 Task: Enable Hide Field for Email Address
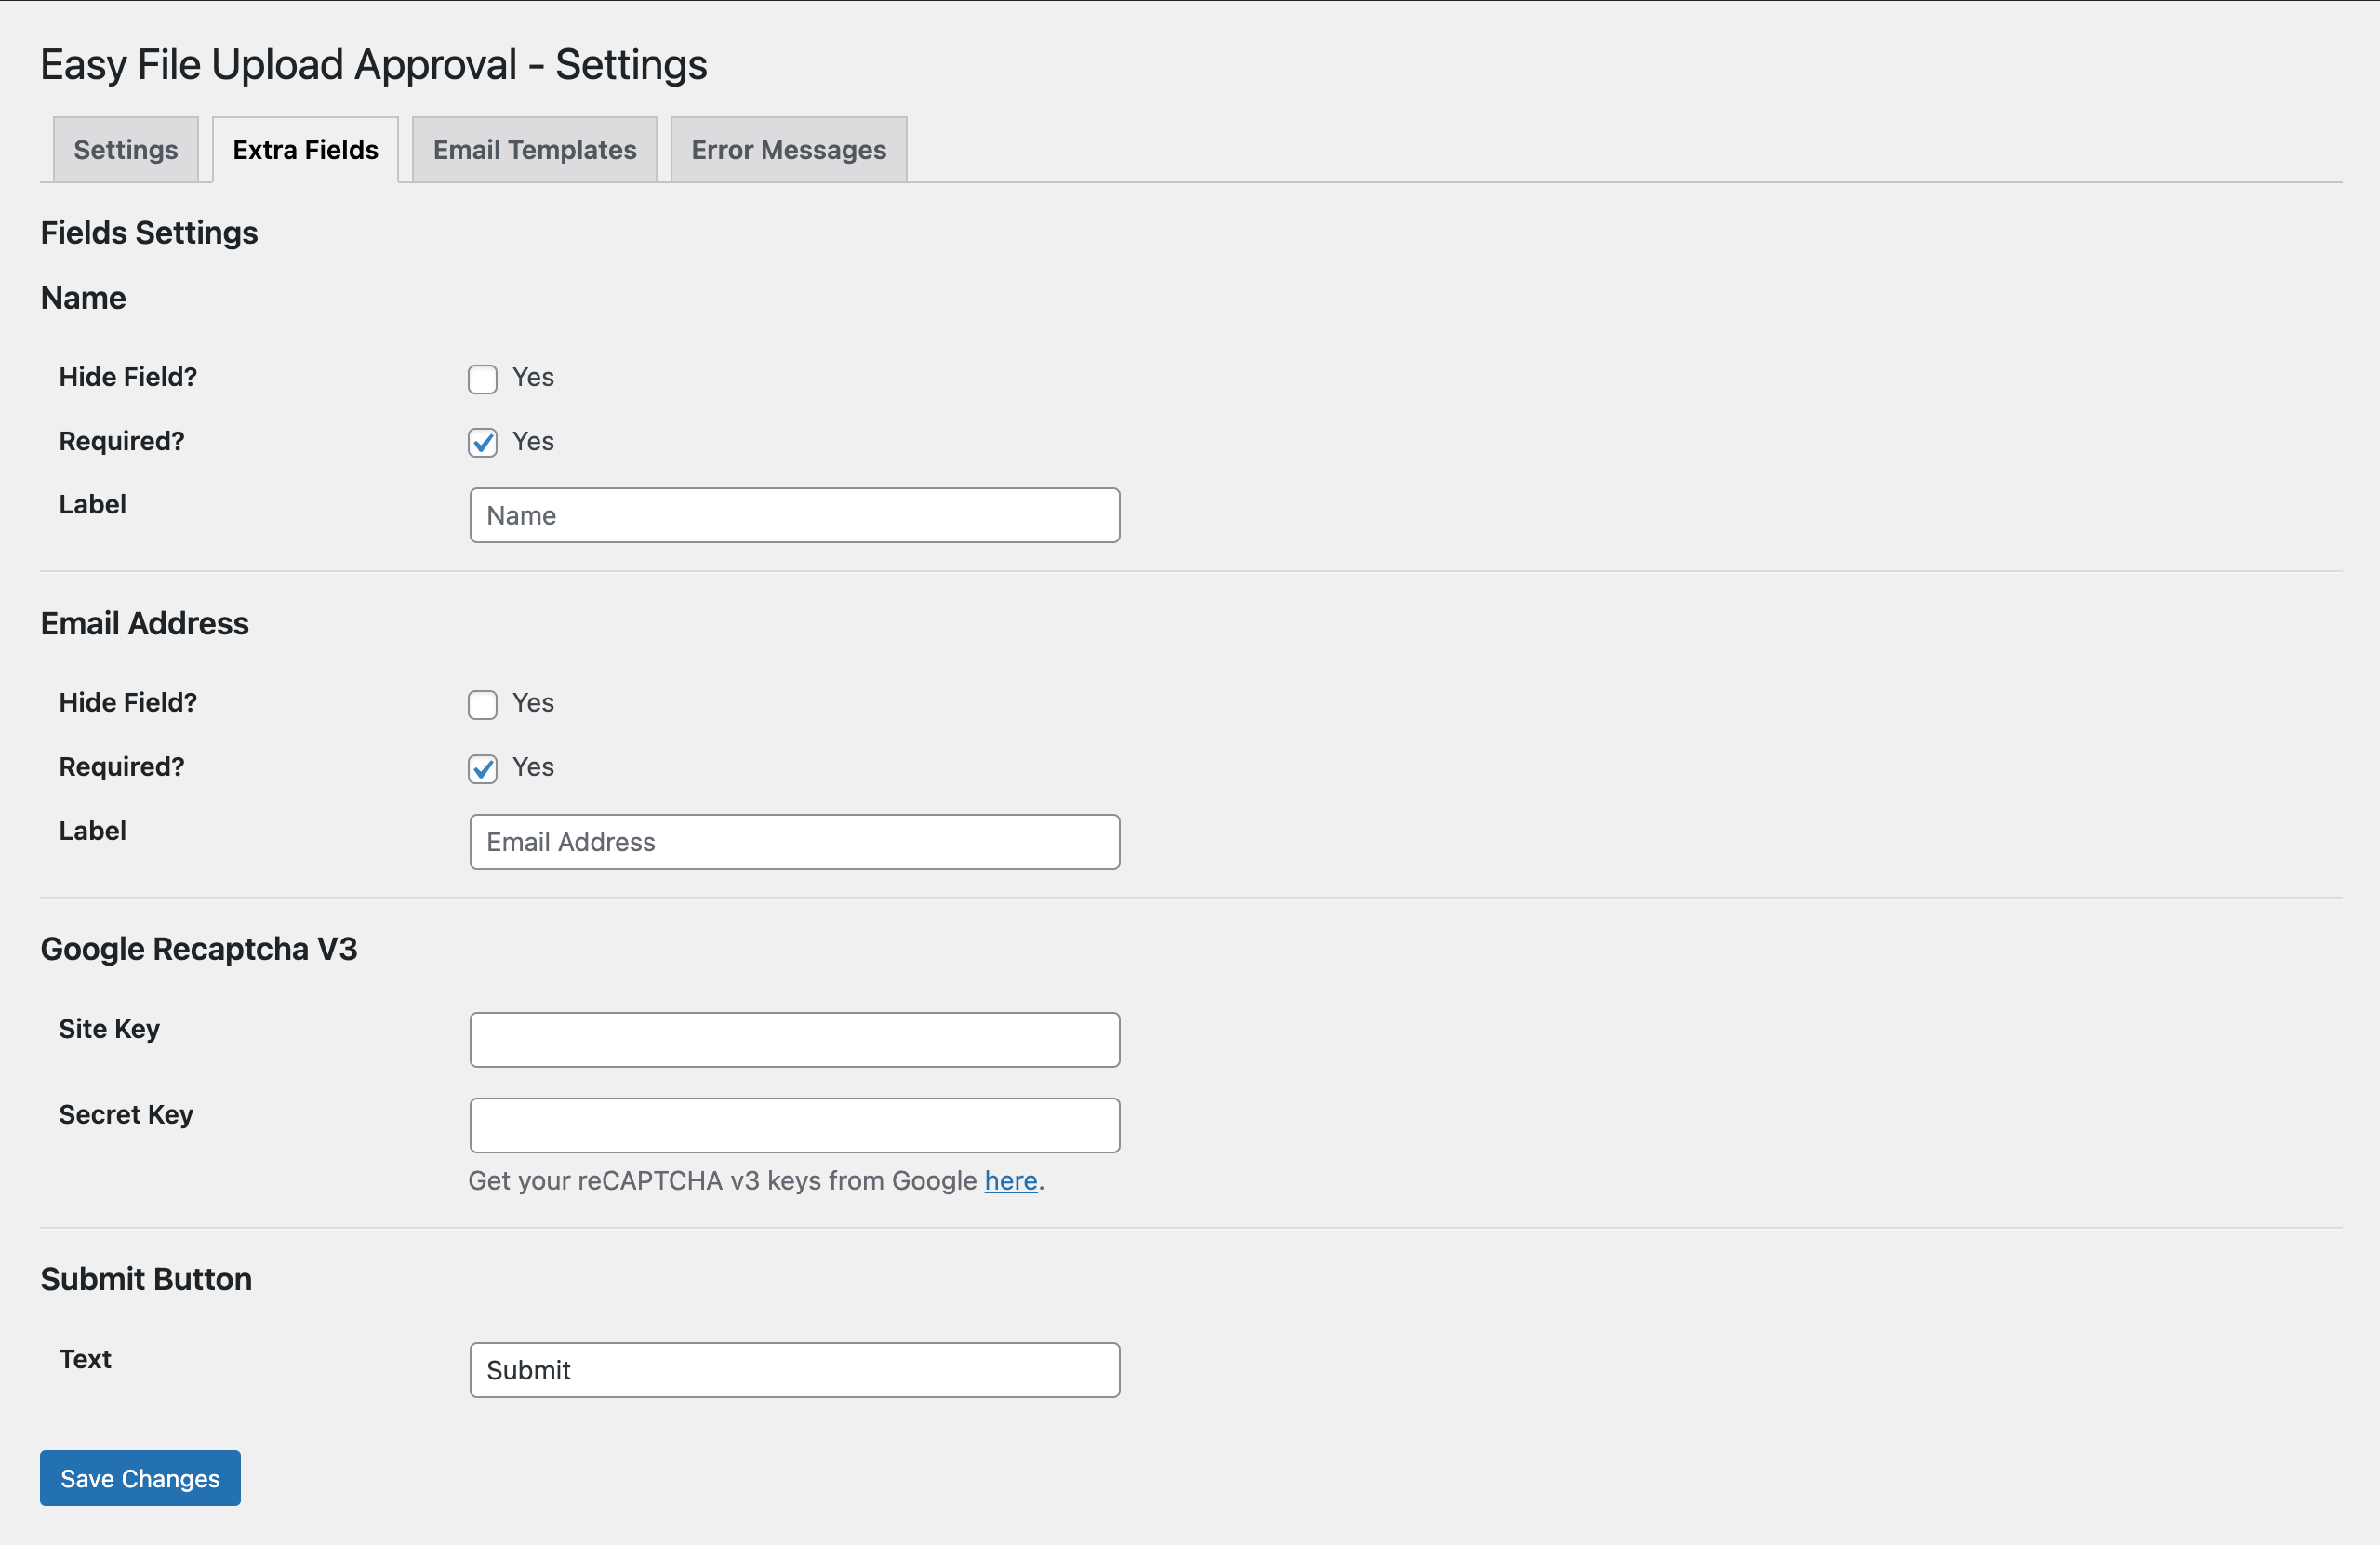click(483, 704)
